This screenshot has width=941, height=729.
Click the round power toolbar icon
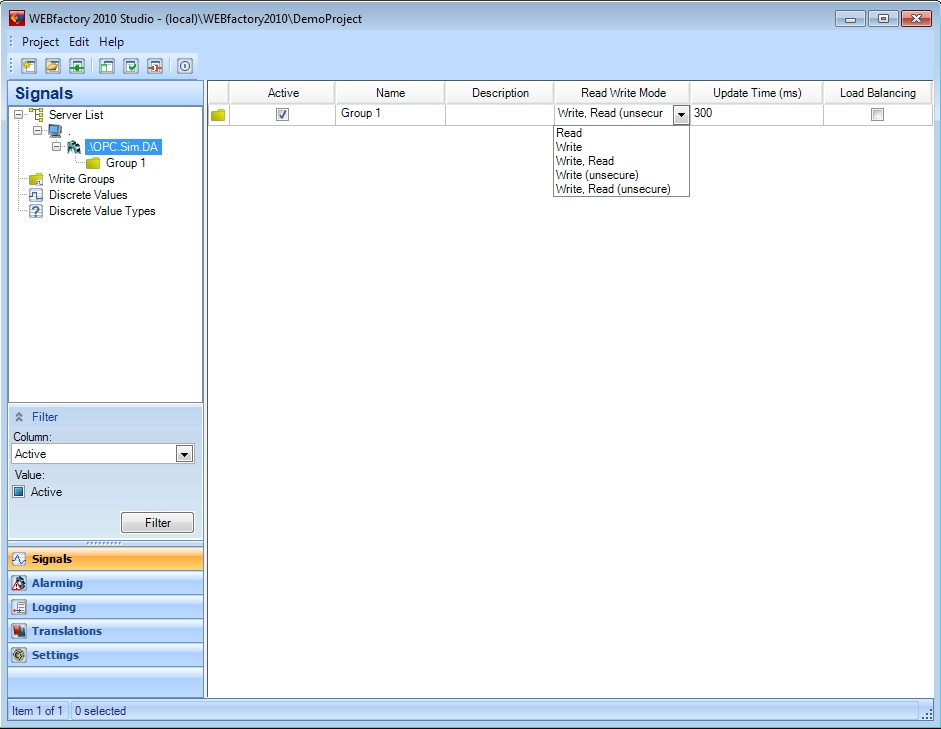point(185,66)
